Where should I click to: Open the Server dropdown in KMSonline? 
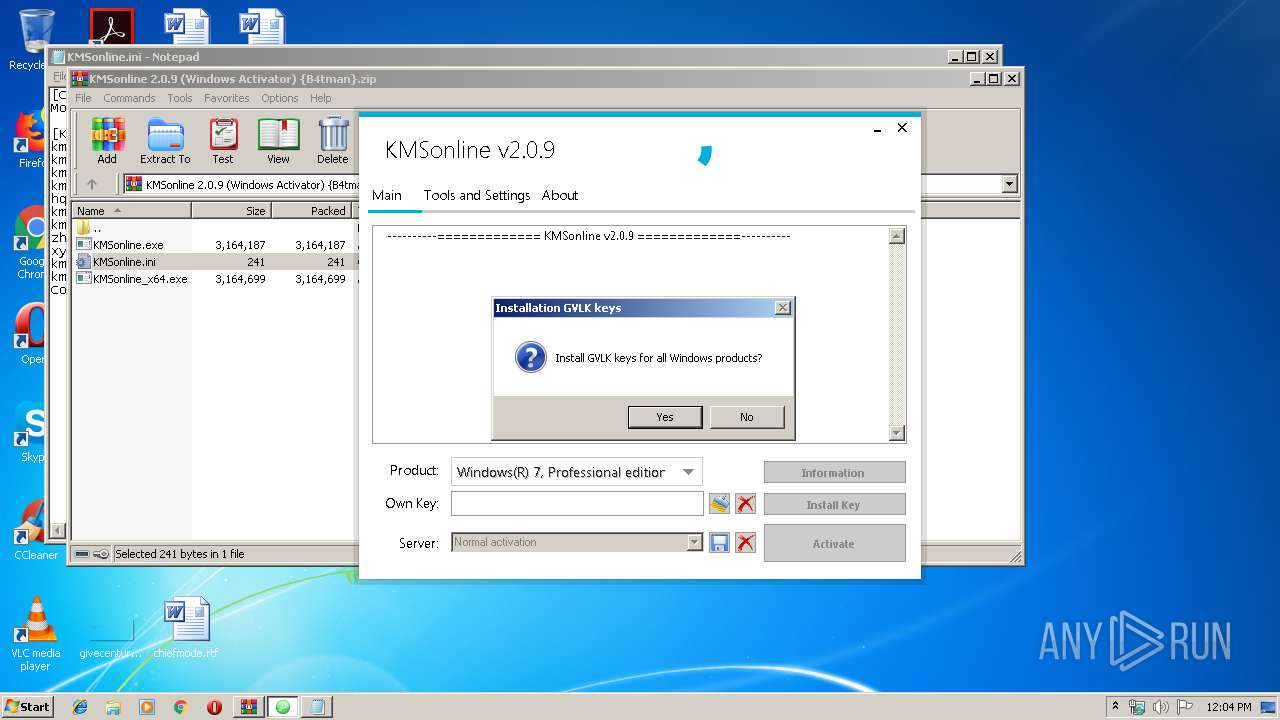694,542
